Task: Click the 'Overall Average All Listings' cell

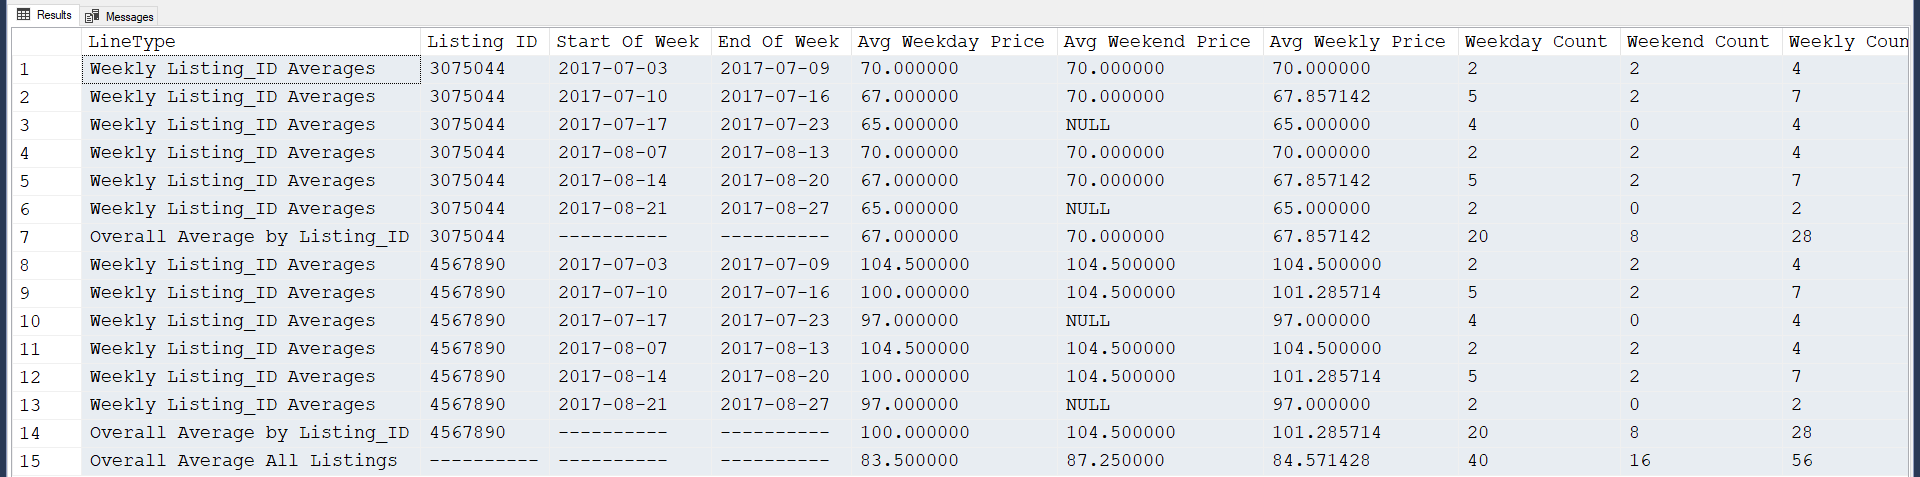Action: 243,461
